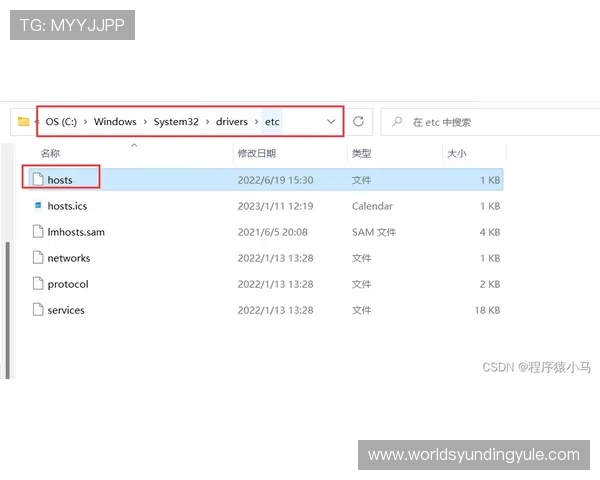600x480 pixels.
Task: Navigate to System32 breadcrumb
Action: pyautogui.click(x=176, y=122)
